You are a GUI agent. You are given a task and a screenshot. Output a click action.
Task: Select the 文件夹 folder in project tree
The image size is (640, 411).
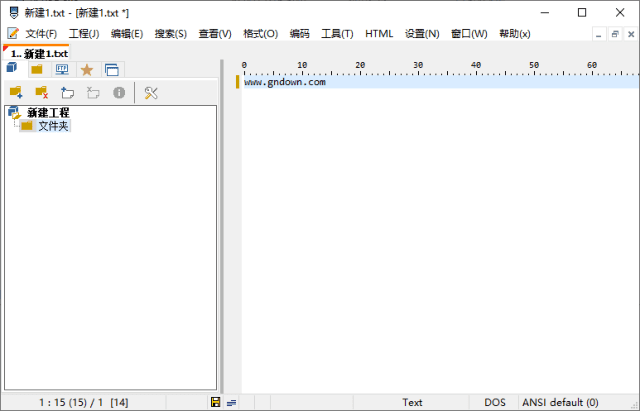(x=52, y=126)
